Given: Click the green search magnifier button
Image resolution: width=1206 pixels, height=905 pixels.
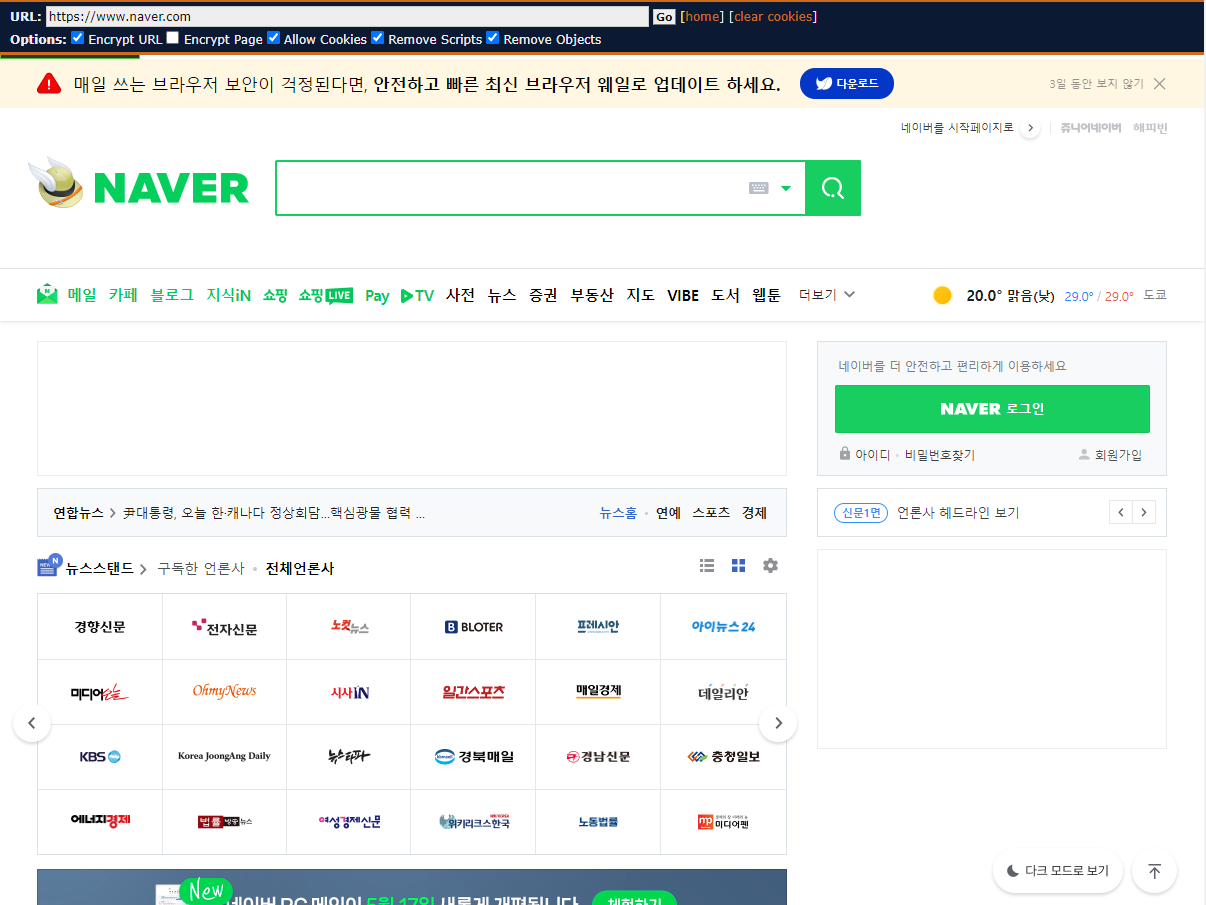Looking at the screenshot, I should (833, 188).
